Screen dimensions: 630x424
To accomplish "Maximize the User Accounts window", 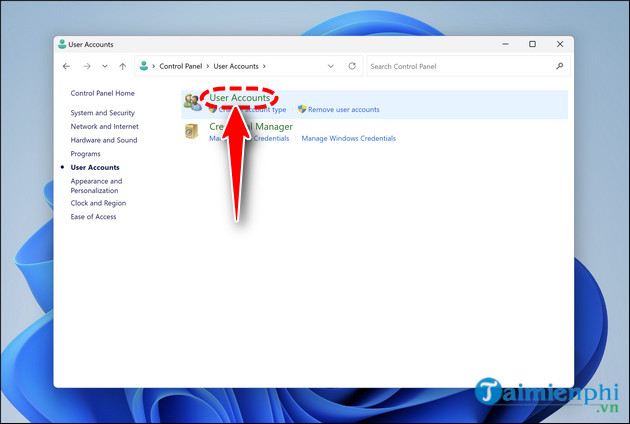I will tap(532, 44).
